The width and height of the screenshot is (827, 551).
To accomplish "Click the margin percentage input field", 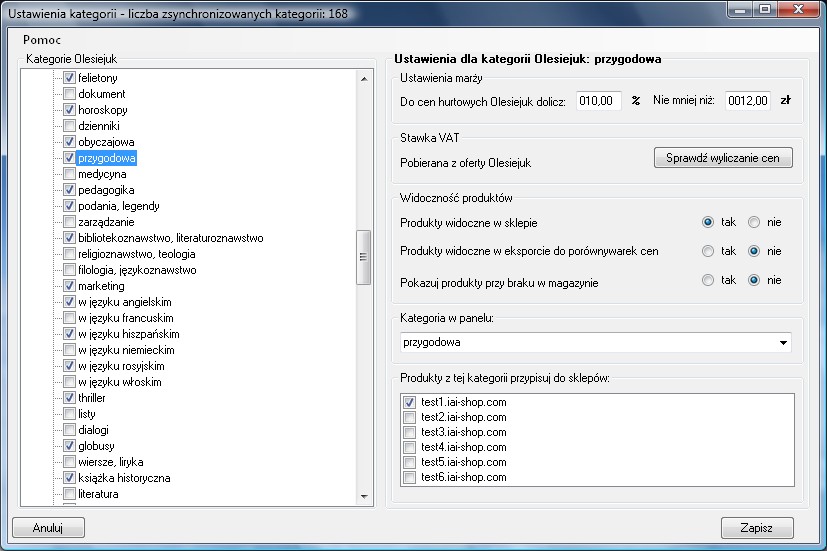I will point(599,101).
